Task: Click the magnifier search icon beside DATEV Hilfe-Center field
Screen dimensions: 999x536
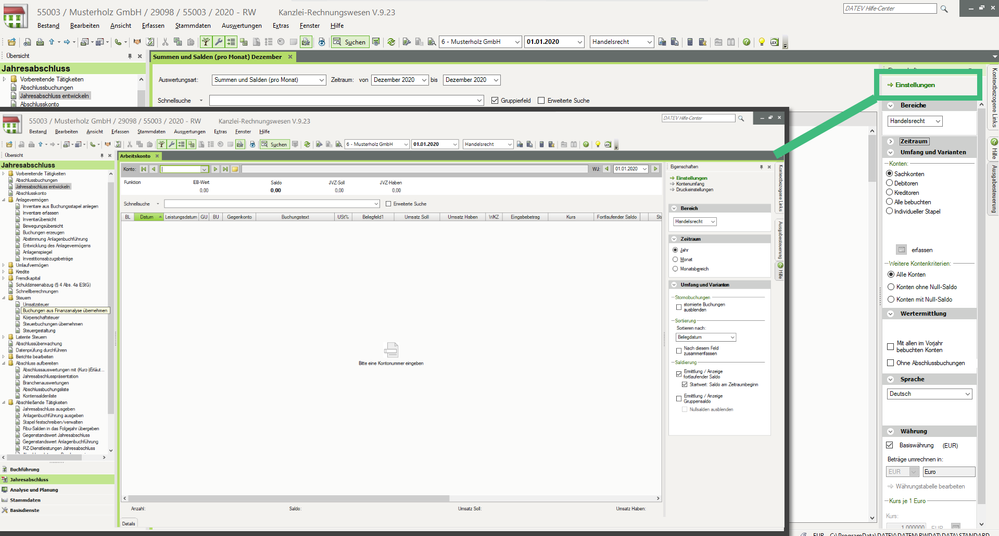Action: (944, 9)
